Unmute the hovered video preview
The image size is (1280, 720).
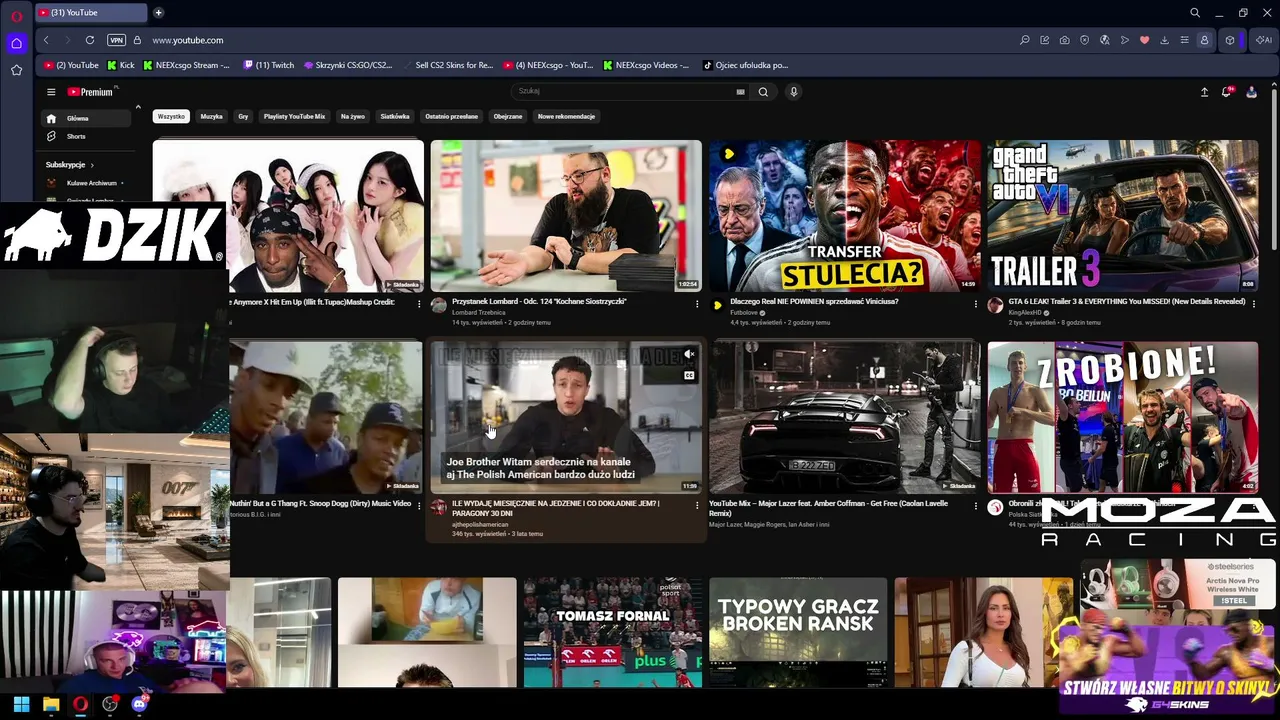[689, 354]
